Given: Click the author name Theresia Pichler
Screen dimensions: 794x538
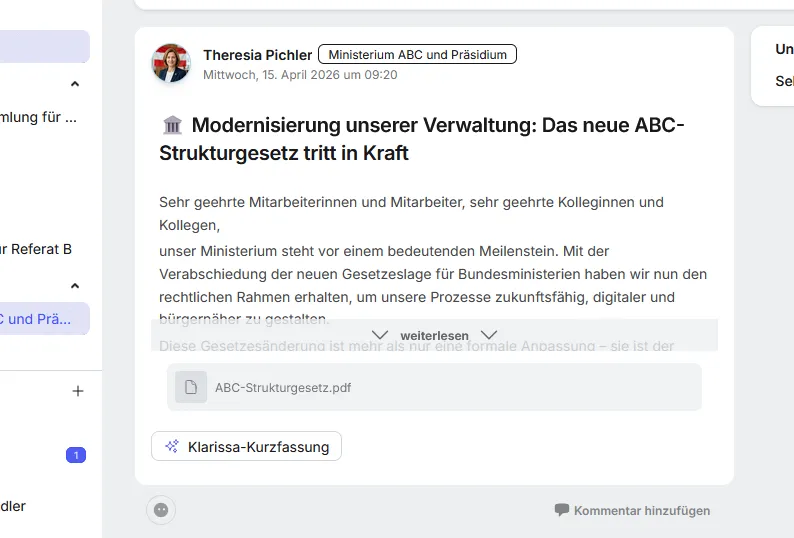Looking at the screenshot, I should click(x=257, y=55).
